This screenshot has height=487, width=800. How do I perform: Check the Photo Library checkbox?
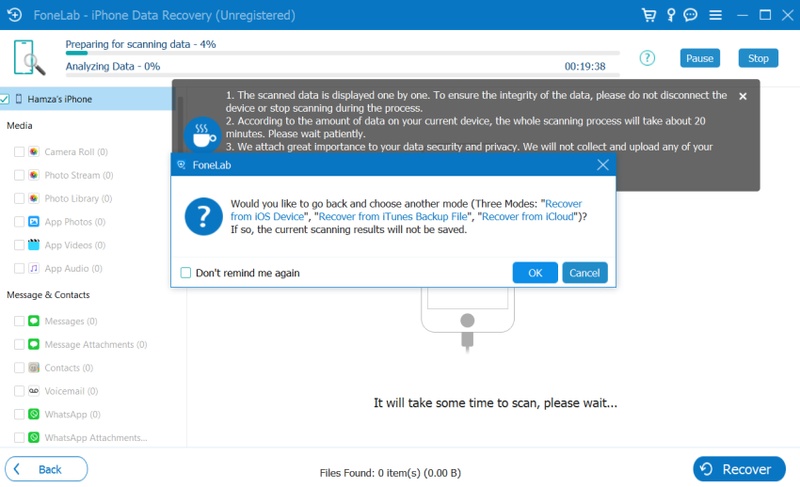[19, 198]
